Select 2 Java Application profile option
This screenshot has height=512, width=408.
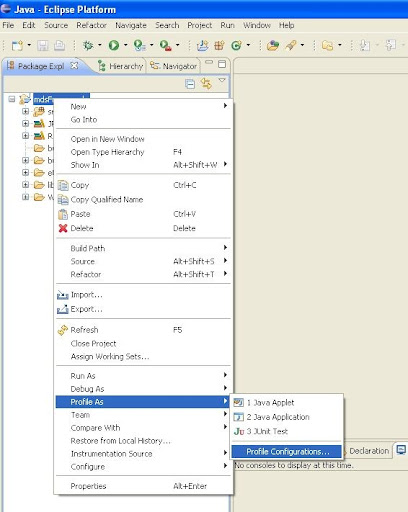[286, 417]
